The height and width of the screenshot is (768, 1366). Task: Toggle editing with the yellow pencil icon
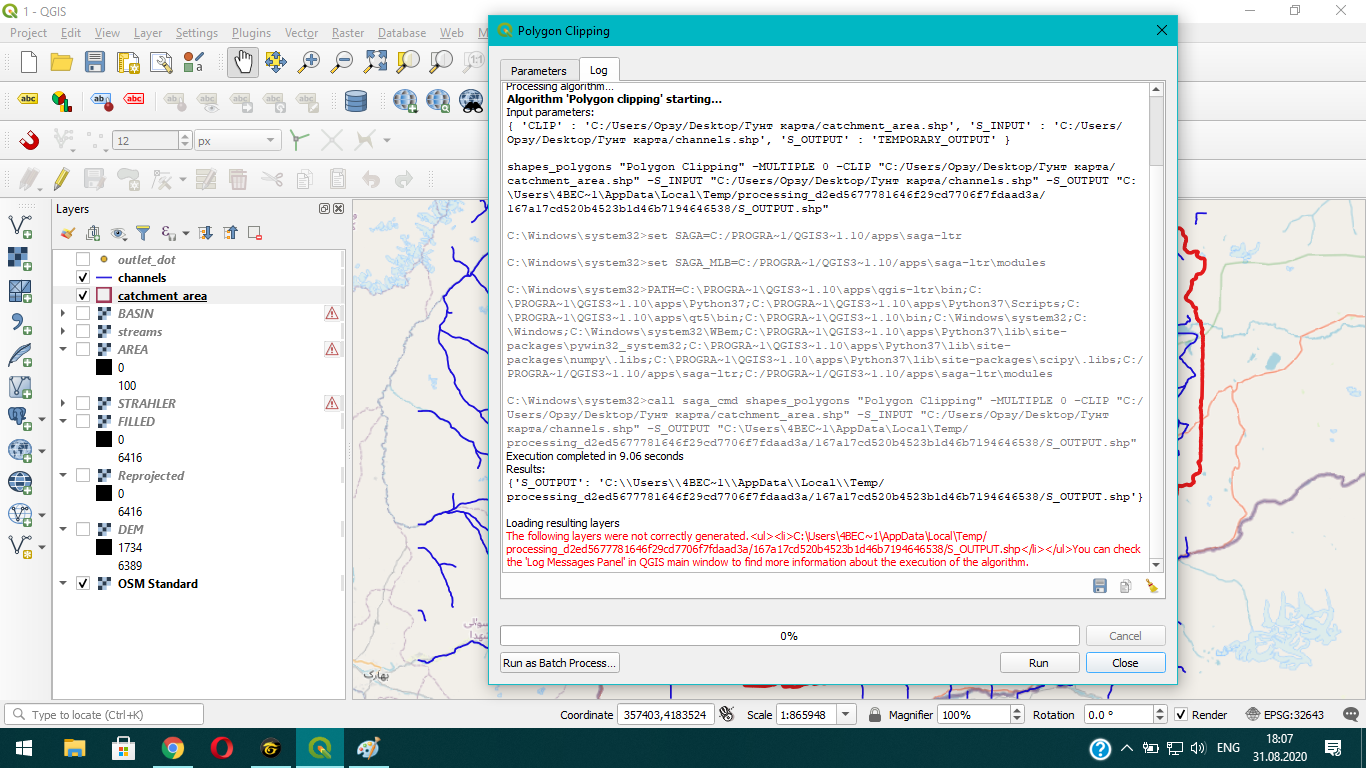point(62,179)
